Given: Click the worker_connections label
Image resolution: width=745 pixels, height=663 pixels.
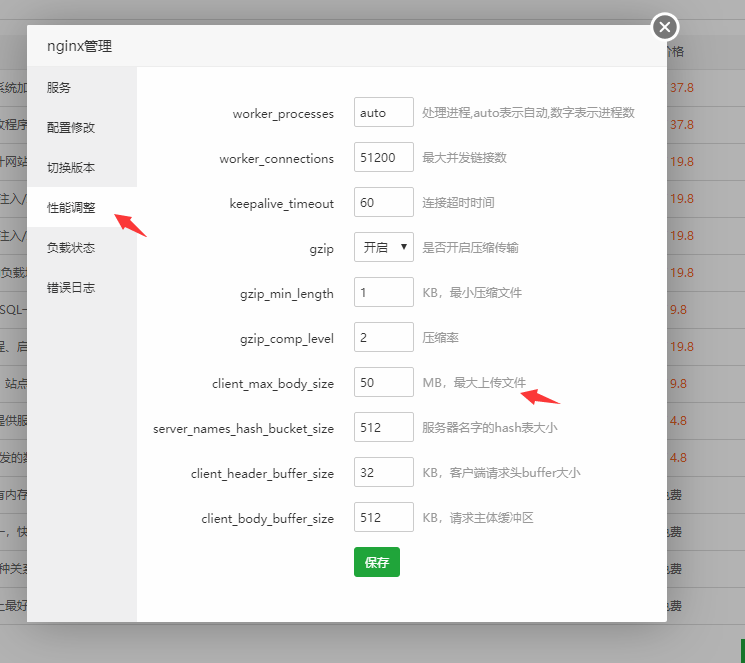Looking at the screenshot, I should [277, 159].
